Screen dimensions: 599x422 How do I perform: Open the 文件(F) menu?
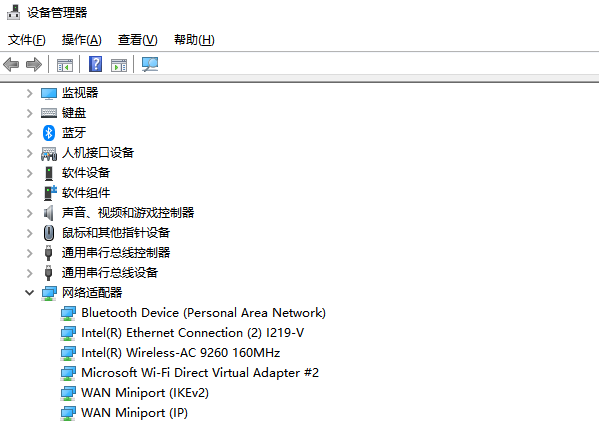pyautogui.click(x=27, y=40)
